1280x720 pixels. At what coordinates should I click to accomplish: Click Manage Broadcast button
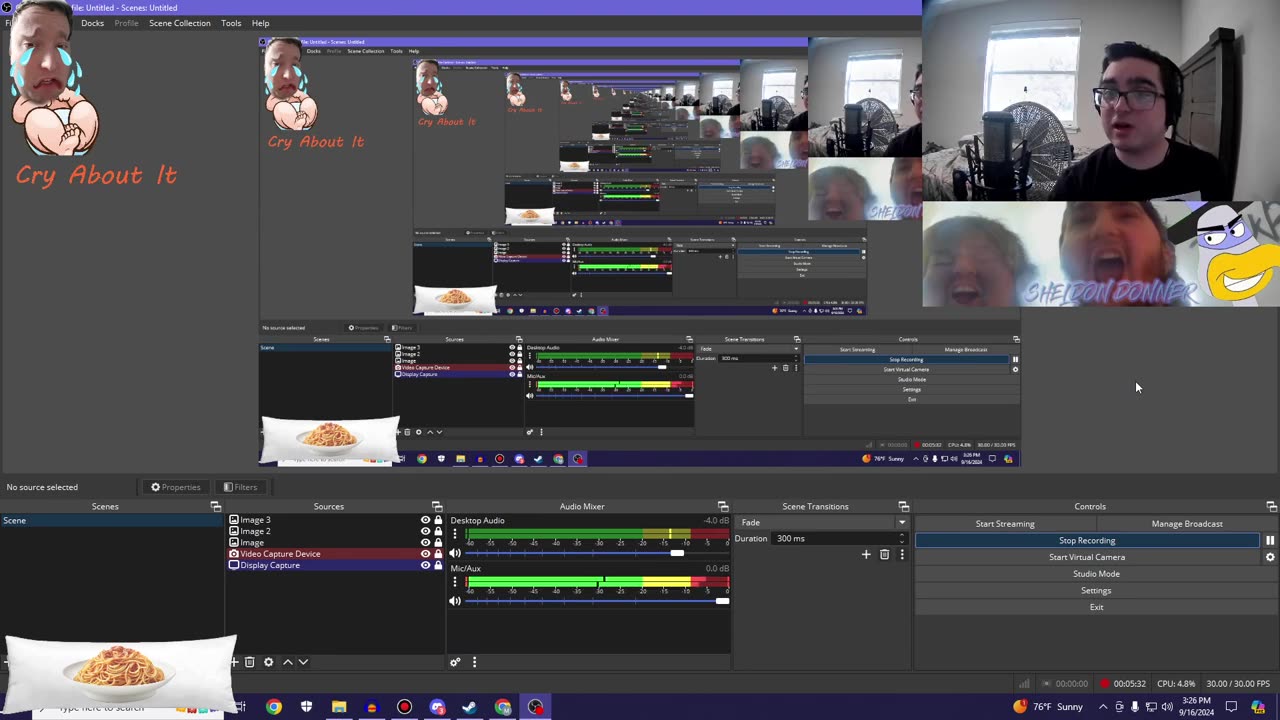tap(1187, 523)
